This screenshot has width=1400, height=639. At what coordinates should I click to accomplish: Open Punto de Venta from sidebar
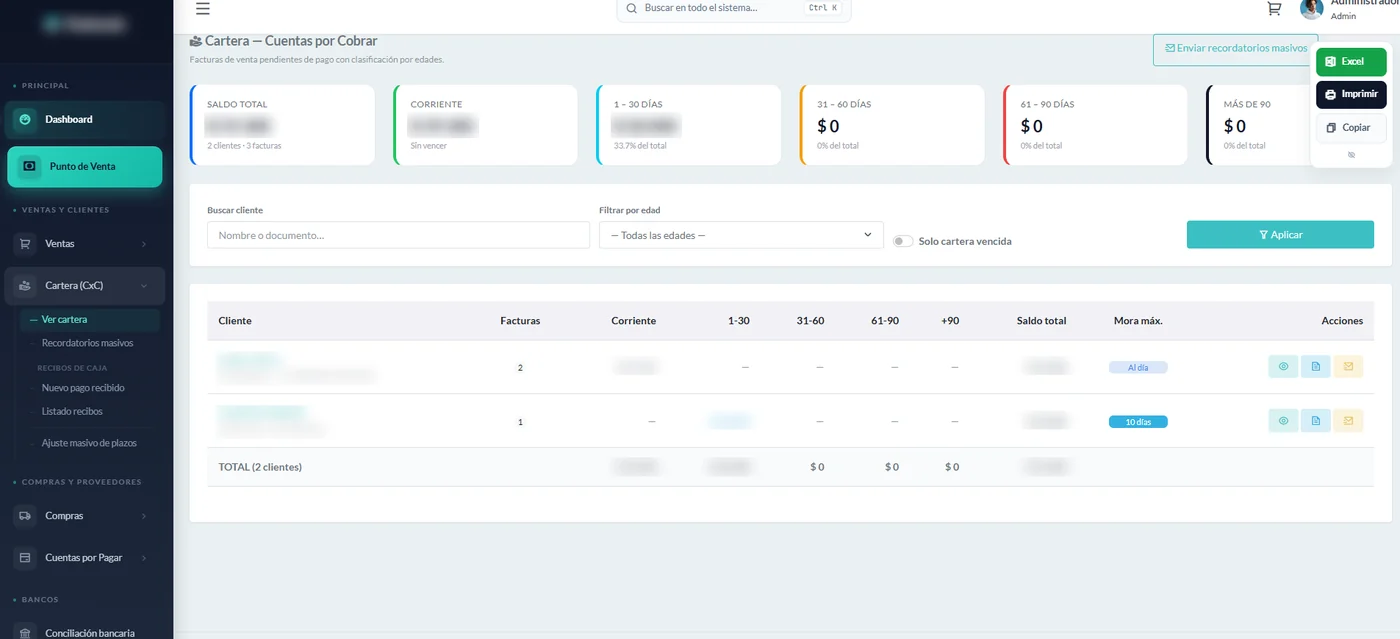click(85, 167)
